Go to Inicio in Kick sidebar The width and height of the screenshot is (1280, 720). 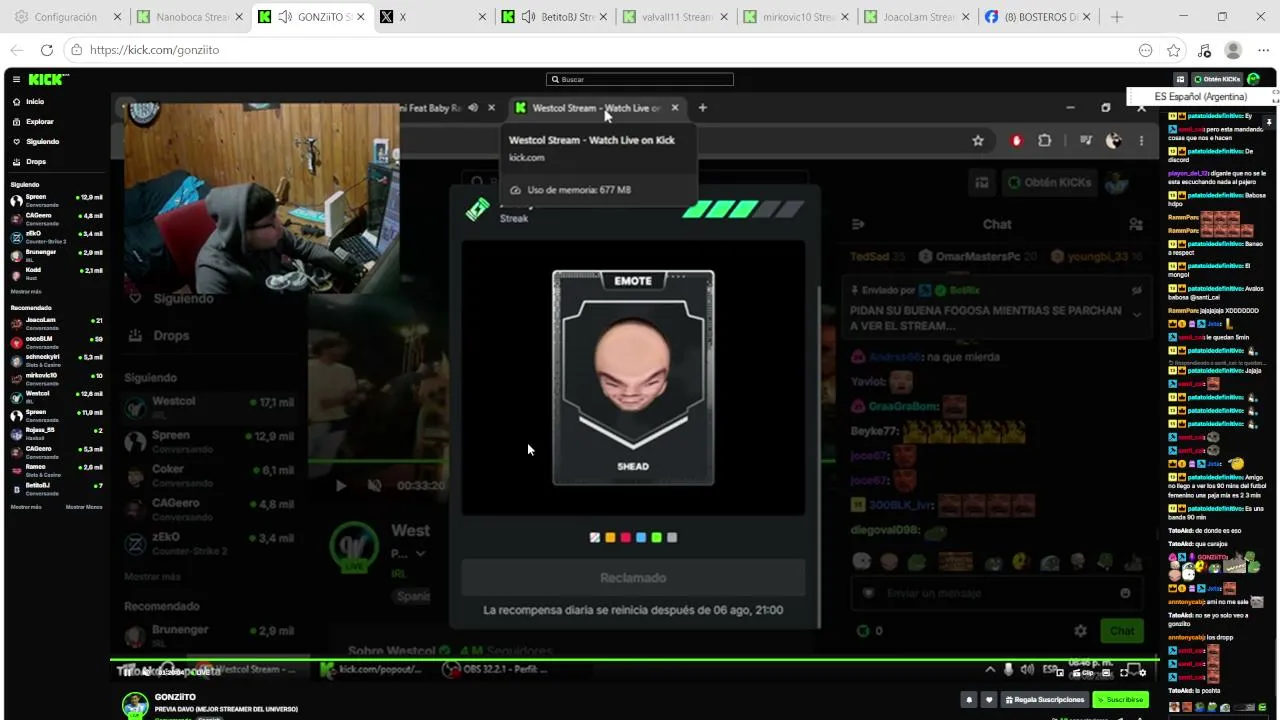pos(35,102)
